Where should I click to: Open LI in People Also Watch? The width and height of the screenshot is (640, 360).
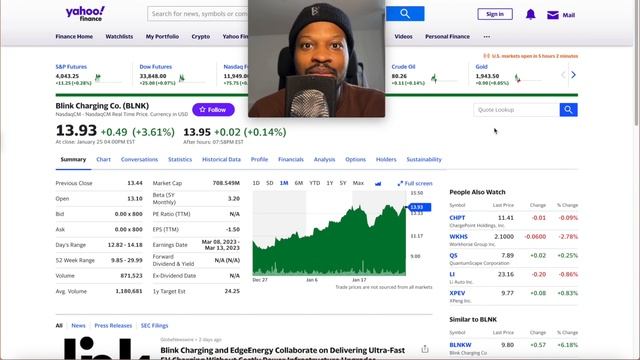(452, 274)
